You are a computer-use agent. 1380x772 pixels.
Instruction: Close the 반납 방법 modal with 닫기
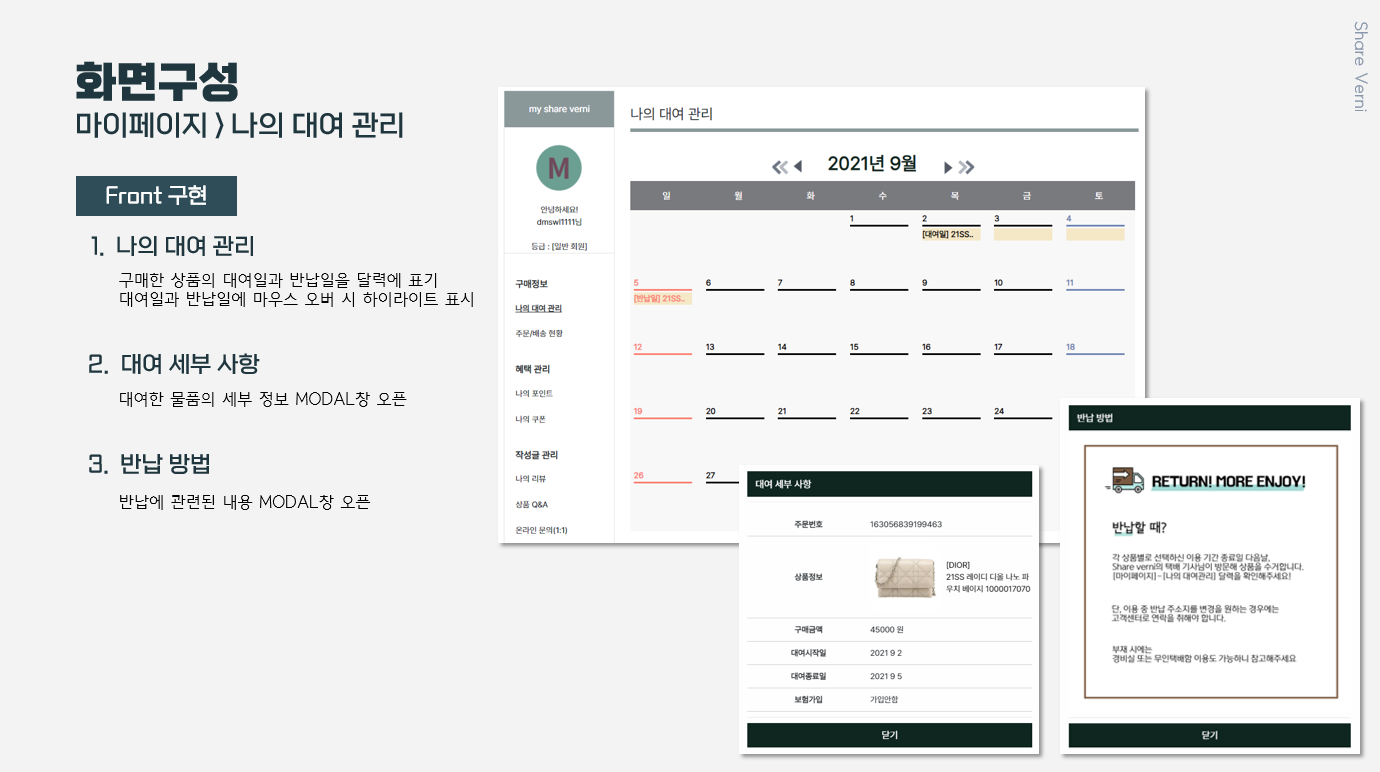pyautogui.click(x=1209, y=735)
